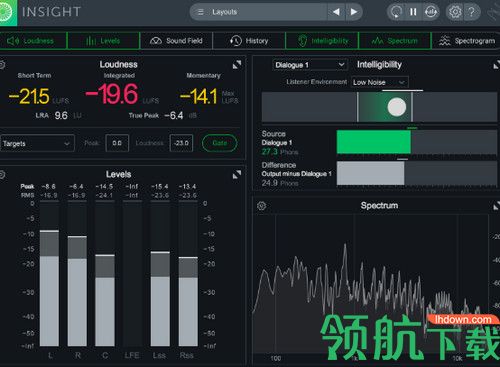Expand the Loudness panel to full view
500x367 pixels.
coord(237,65)
